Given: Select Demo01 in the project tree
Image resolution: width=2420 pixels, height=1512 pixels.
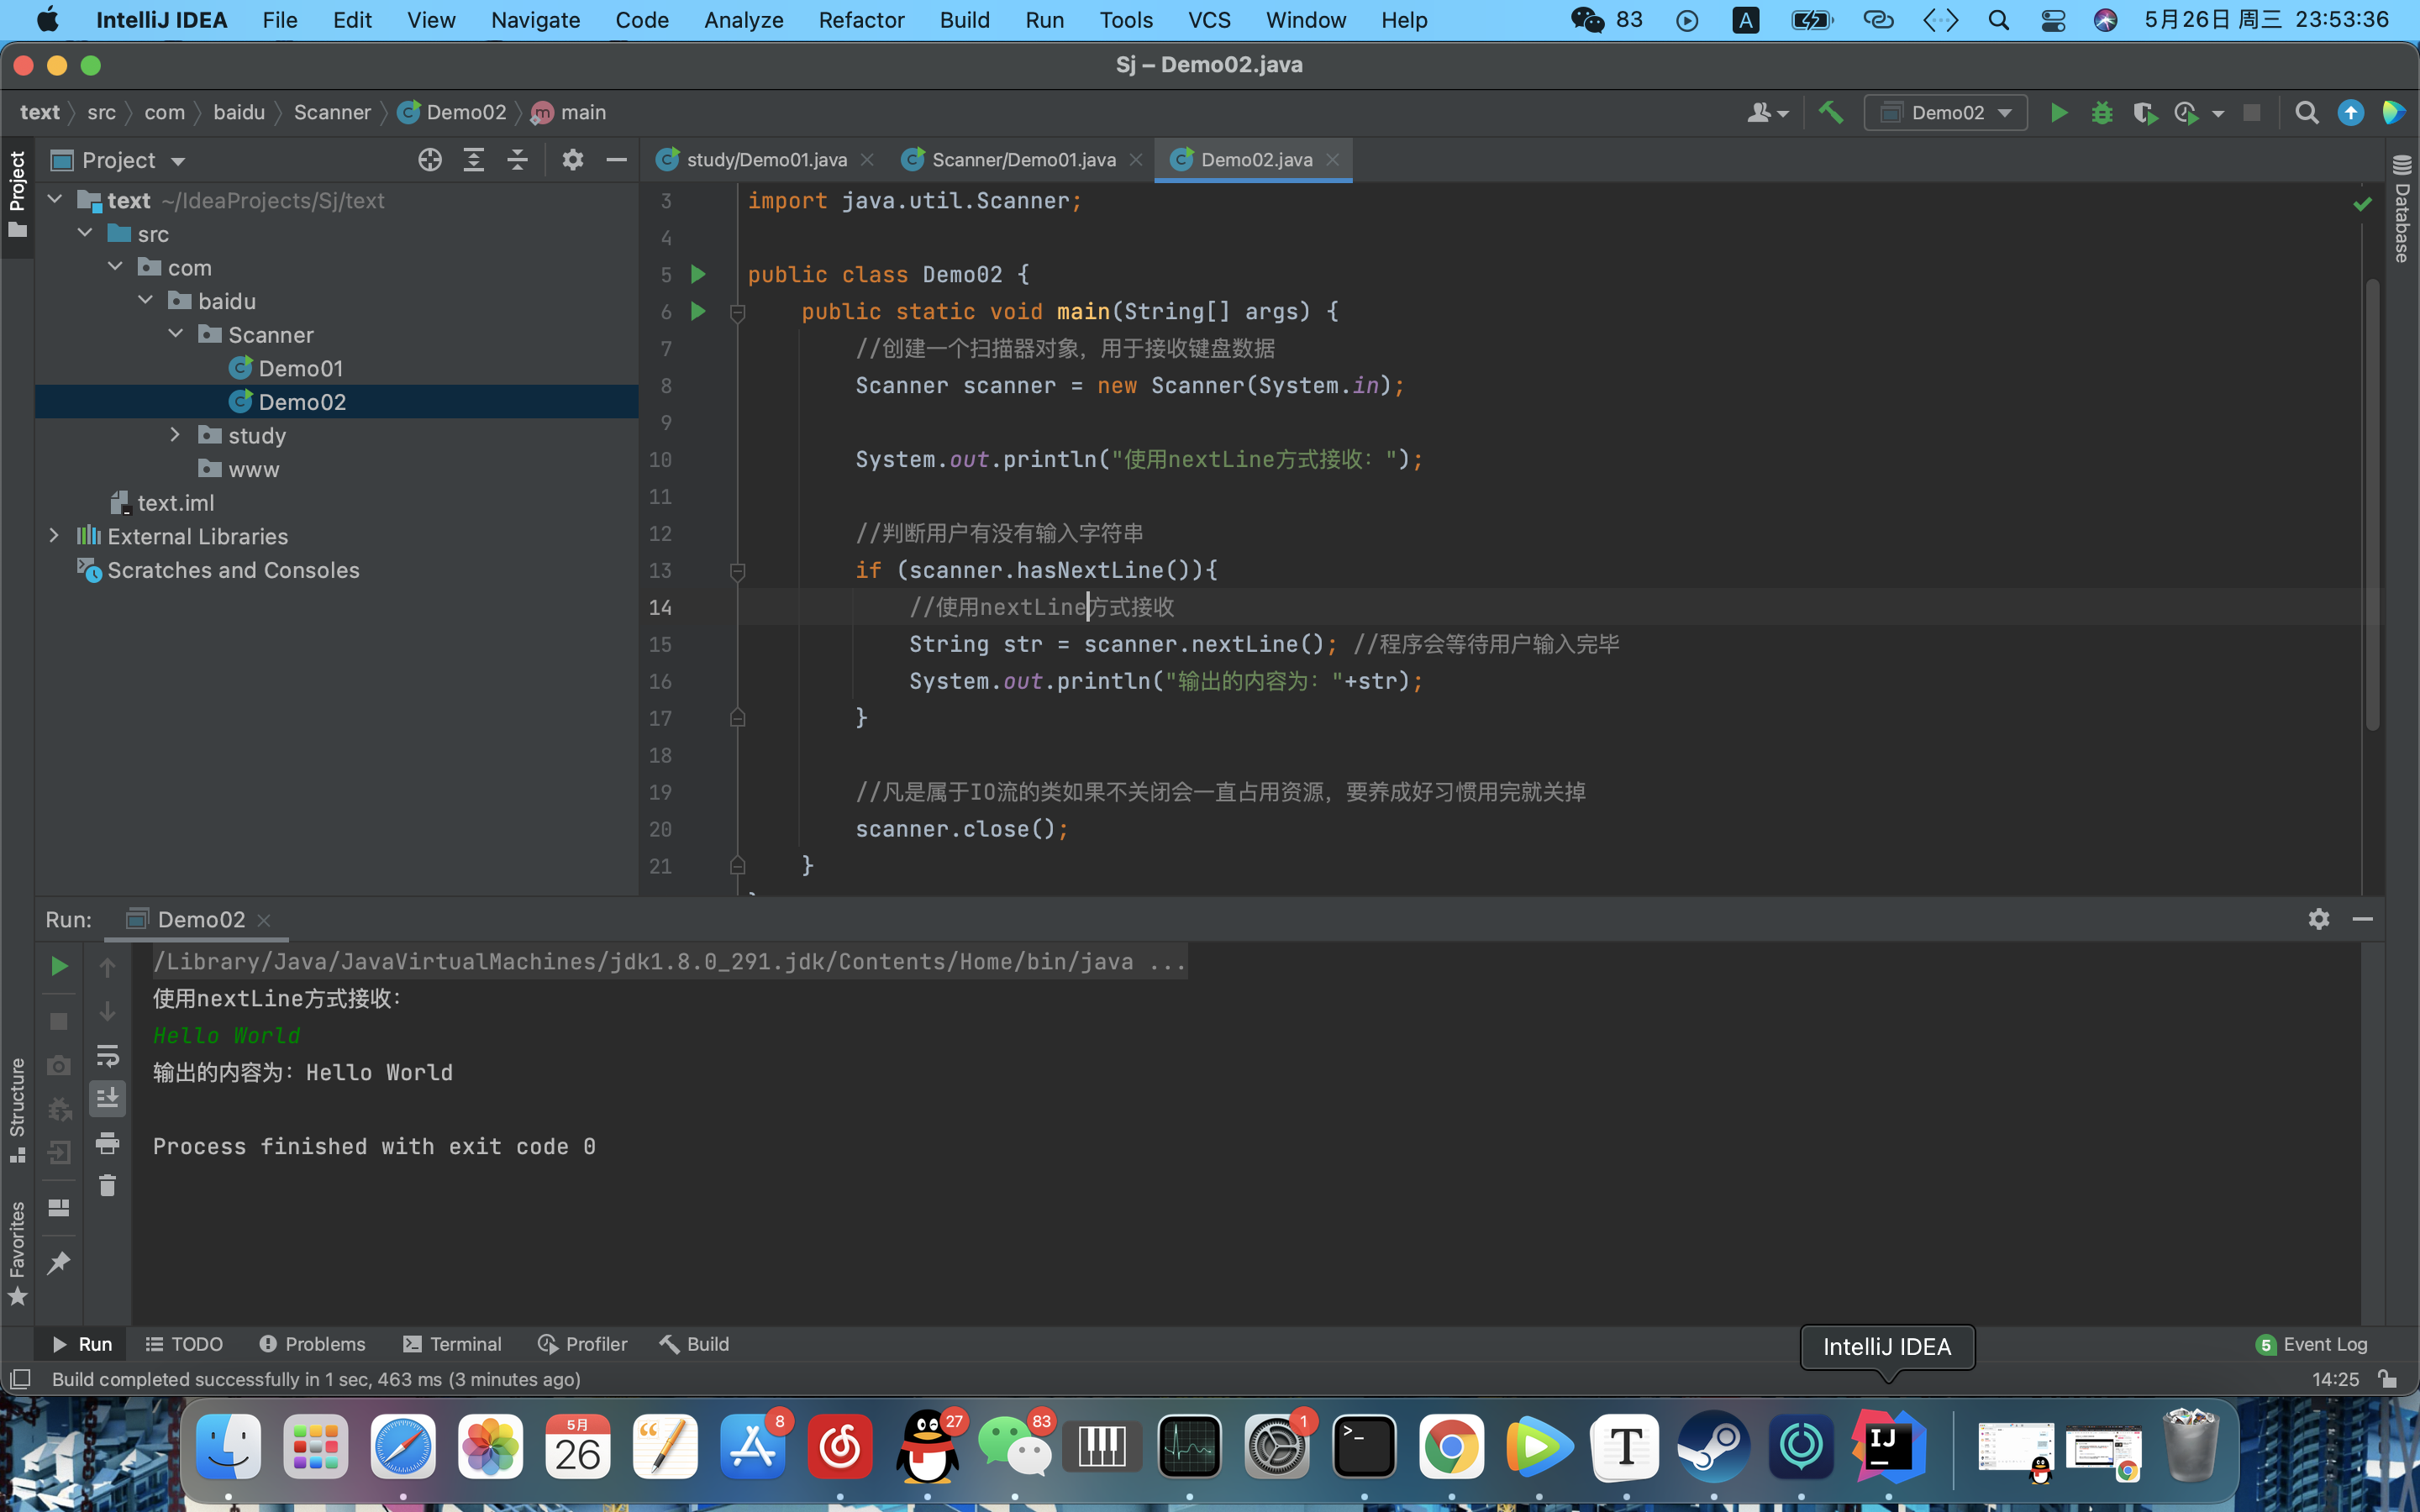Looking at the screenshot, I should coord(300,368).
